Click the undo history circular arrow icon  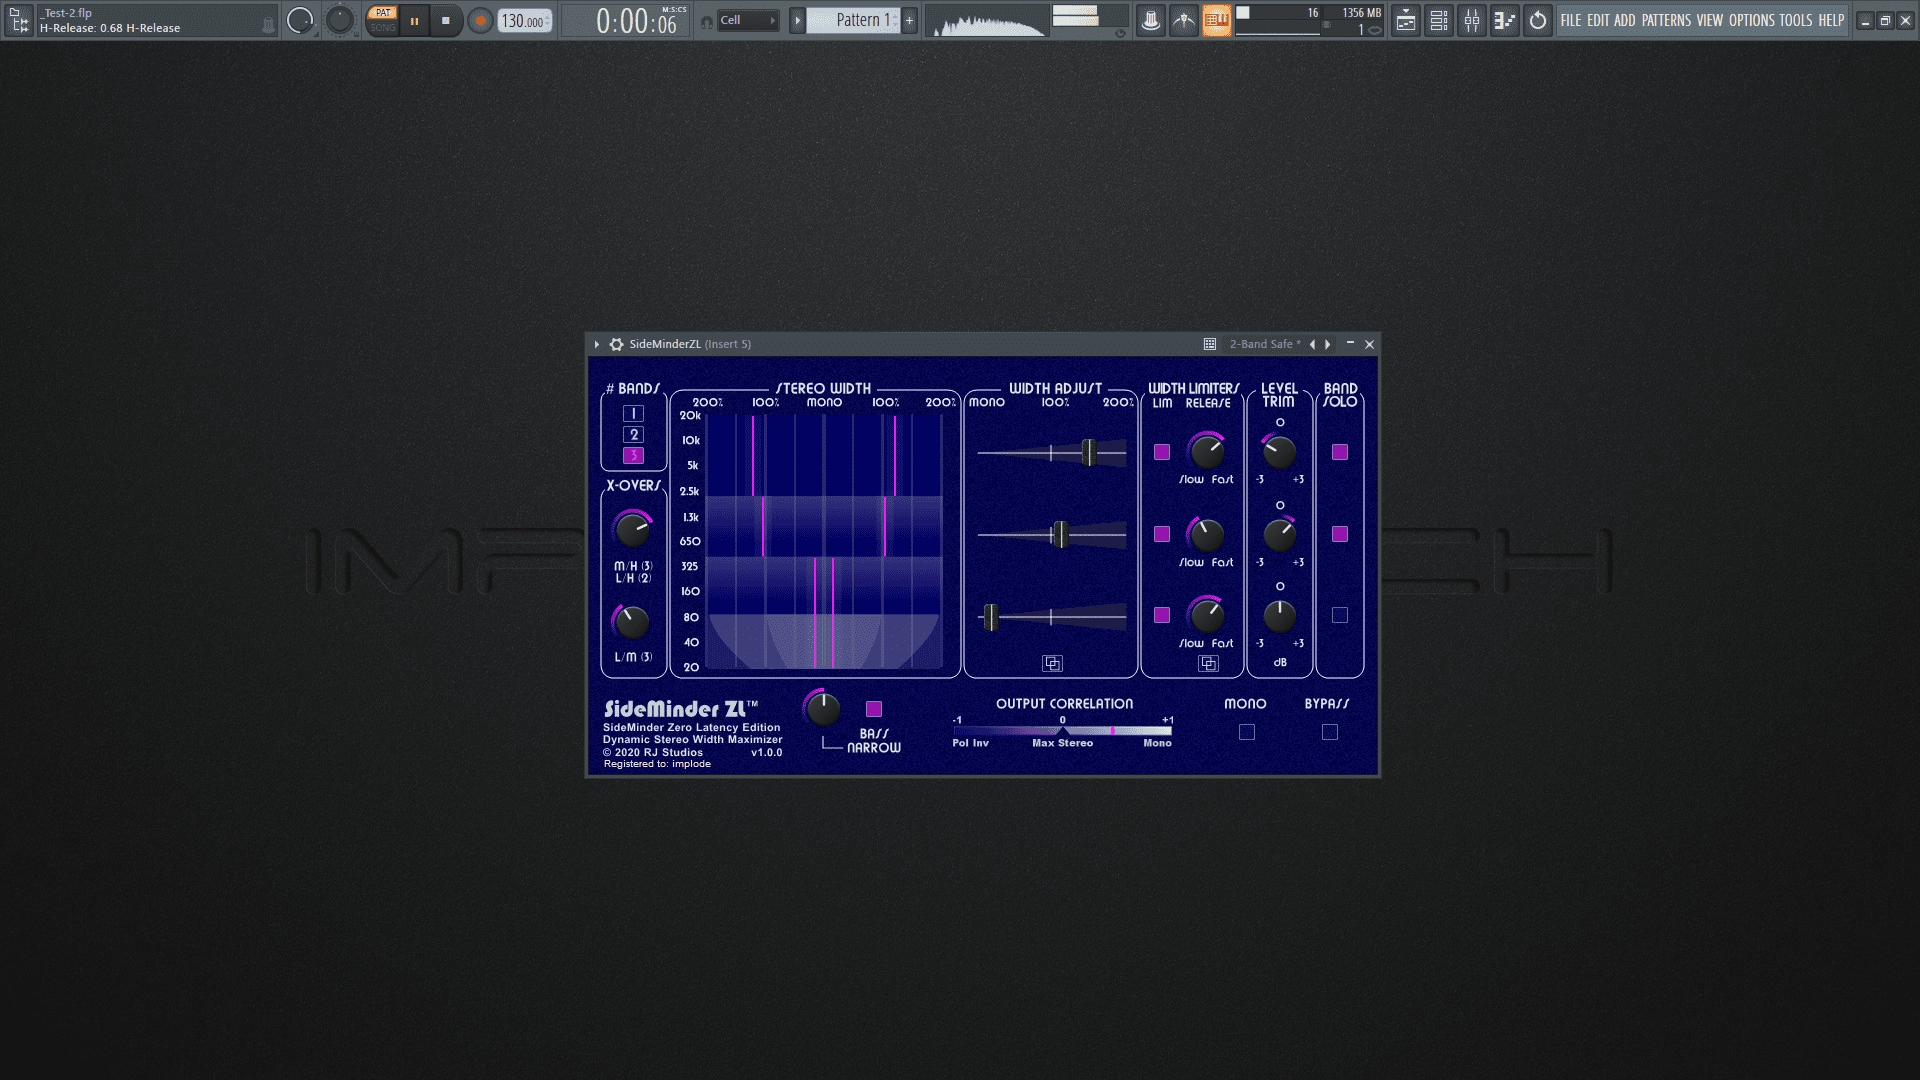[x=1538, y=20]
